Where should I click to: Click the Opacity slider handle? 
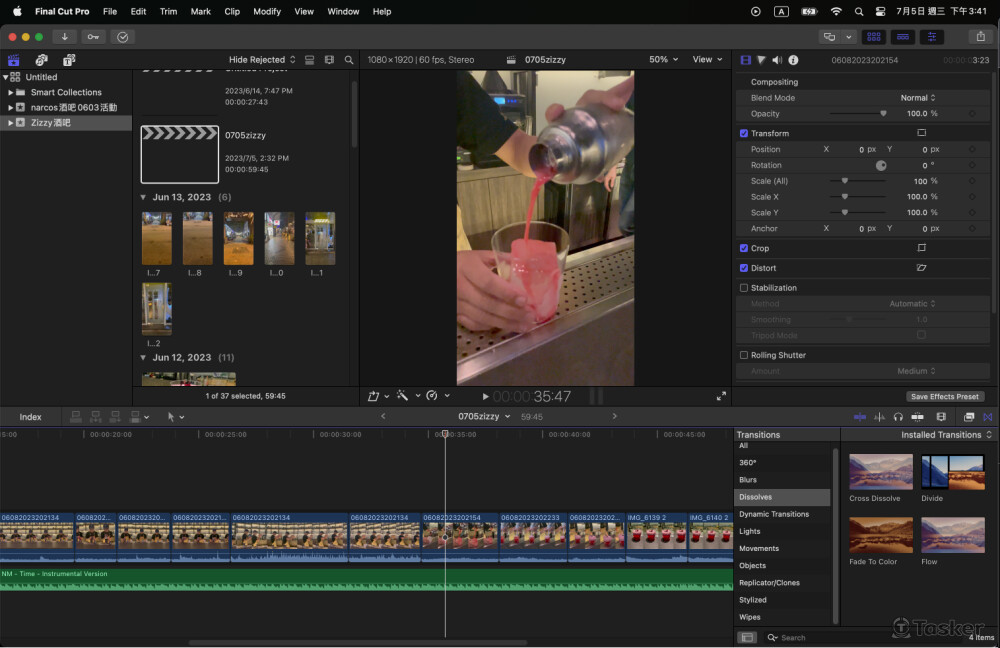tap(883, 114)
